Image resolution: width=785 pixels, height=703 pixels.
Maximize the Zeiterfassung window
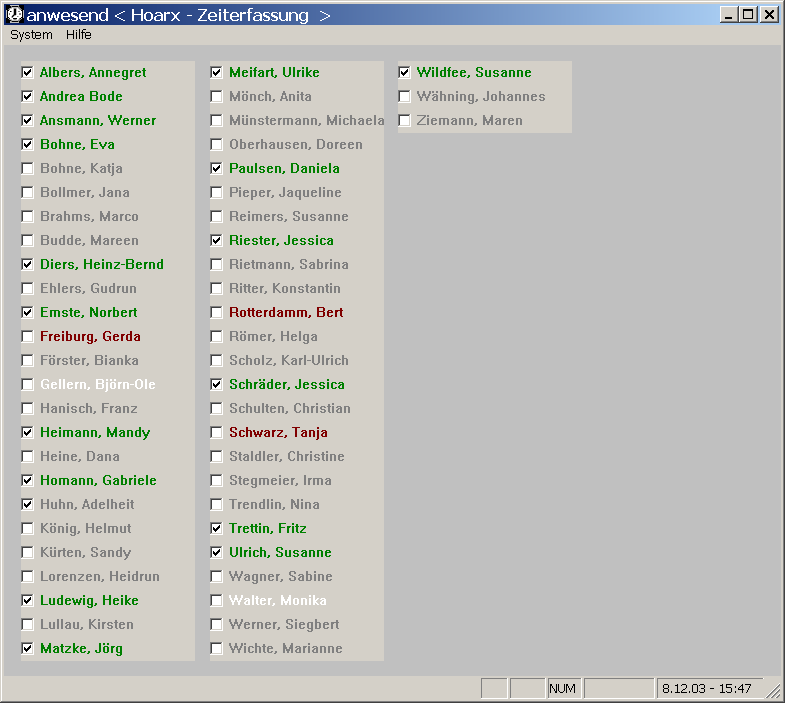(749, 15)
